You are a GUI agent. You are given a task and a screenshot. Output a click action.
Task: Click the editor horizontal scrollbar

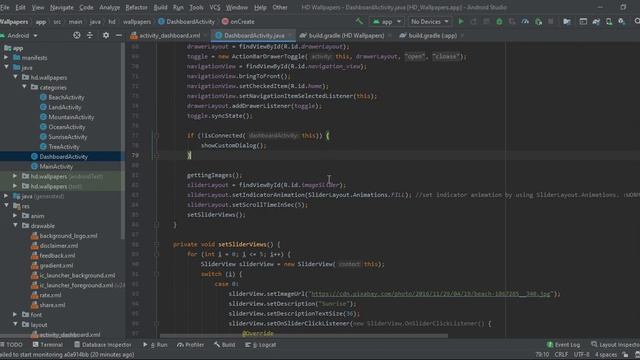[304, 336]
